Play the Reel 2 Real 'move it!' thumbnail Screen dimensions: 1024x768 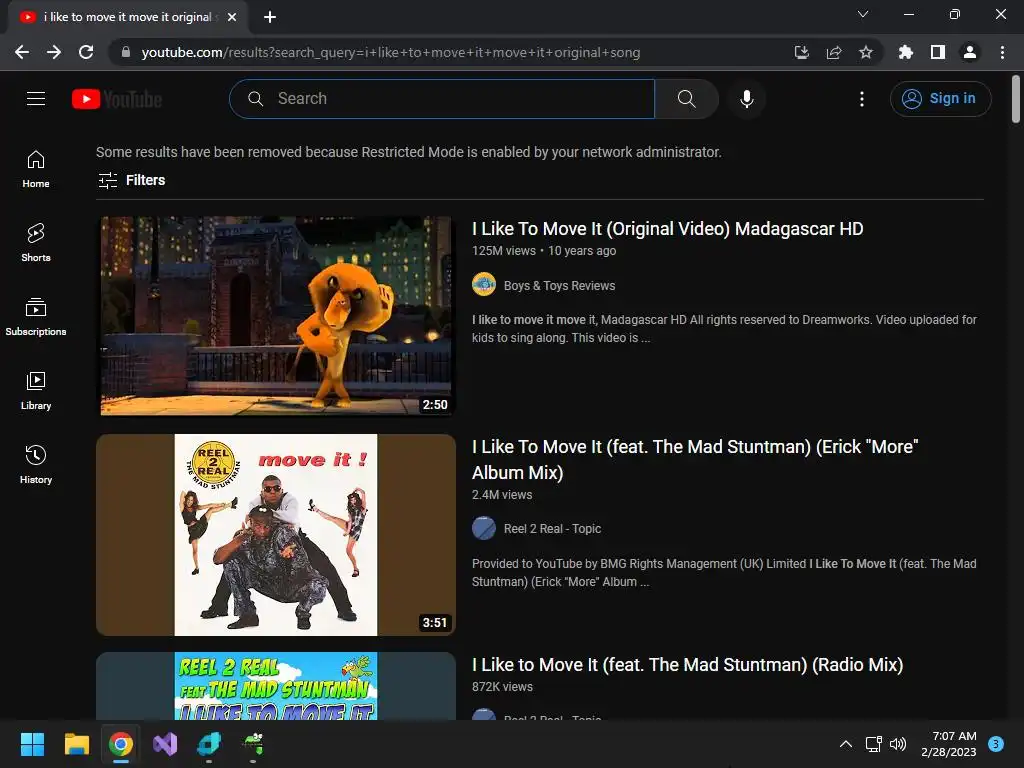click(x=276, y=535)
